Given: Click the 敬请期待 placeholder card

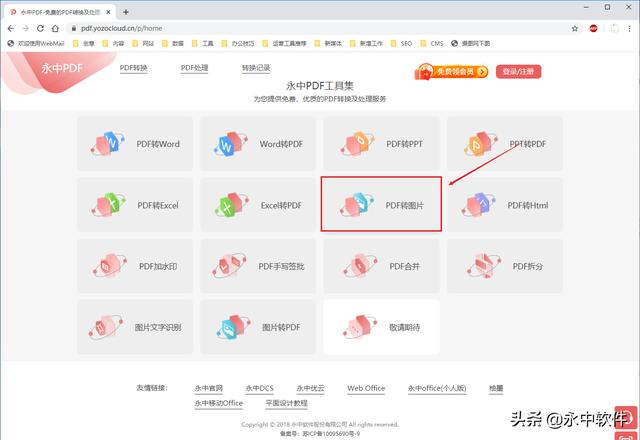Looking at the screenshot, I should pyautogui.click(x=382, y=327).
